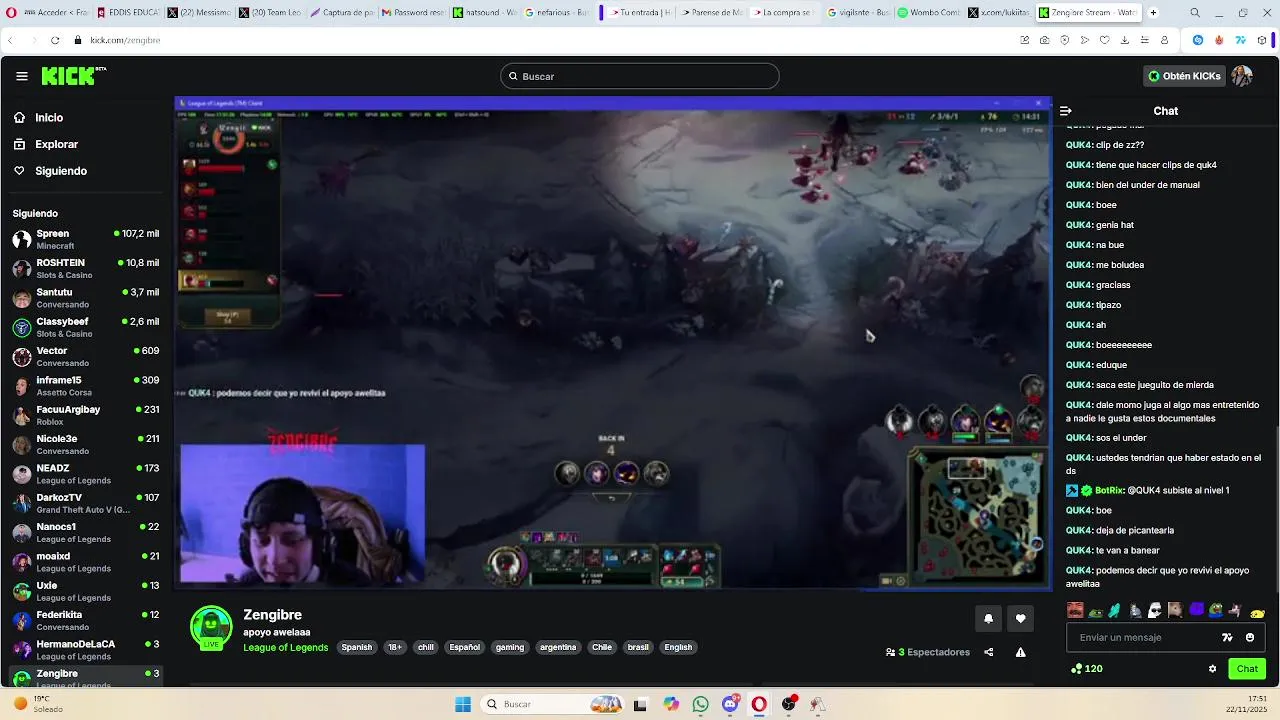Viewport: 1280px width, 720px height.
Task: Click the purple blob emote
Action: pyautogui.click(x=1196, y=610)
